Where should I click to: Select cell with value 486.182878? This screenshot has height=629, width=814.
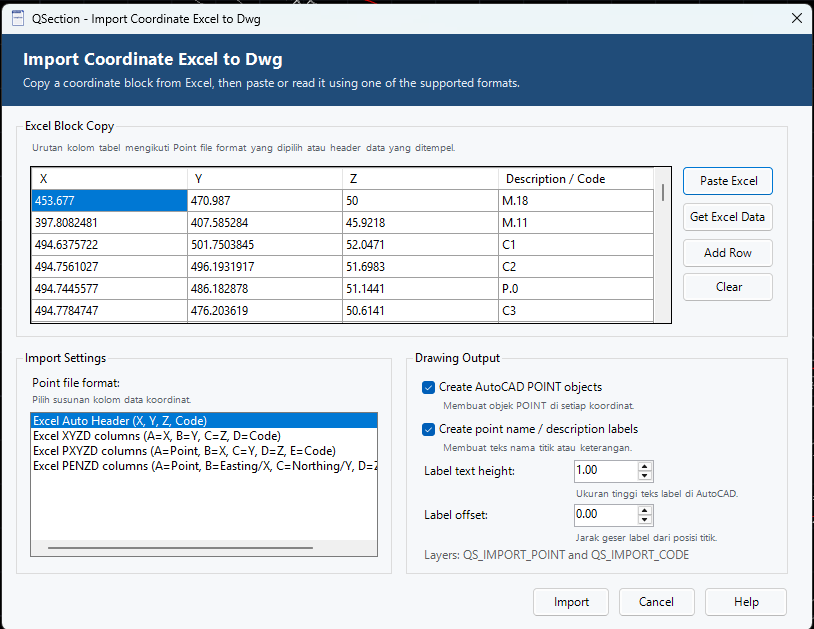click(x=265, y=289)
